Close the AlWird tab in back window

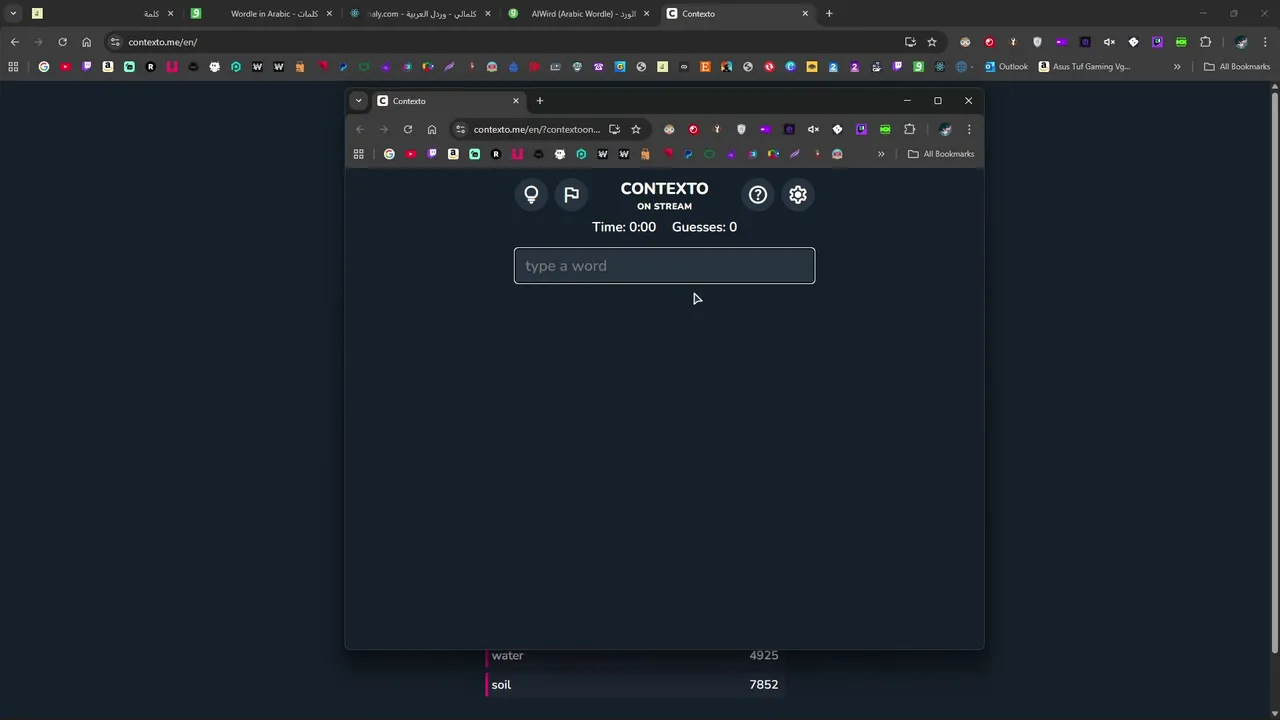coord(646,14)
